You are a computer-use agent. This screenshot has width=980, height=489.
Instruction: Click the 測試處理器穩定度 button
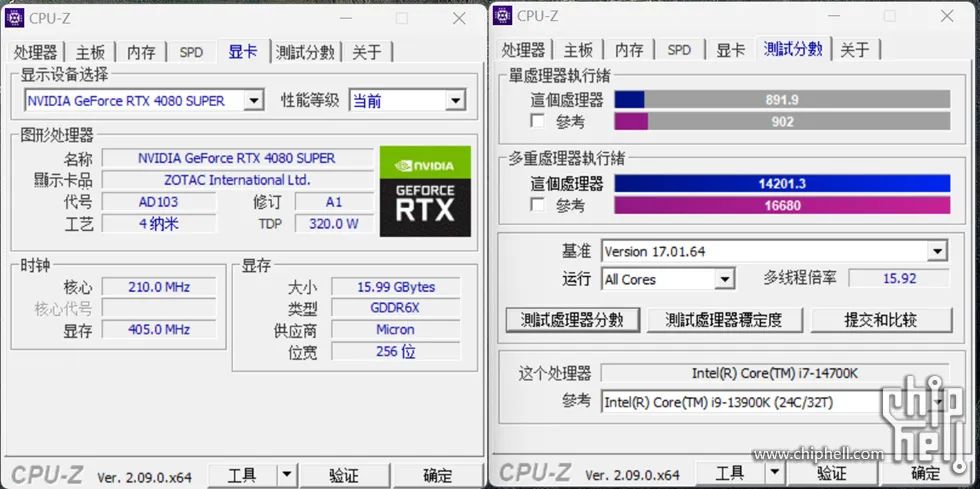click(724, 320)
